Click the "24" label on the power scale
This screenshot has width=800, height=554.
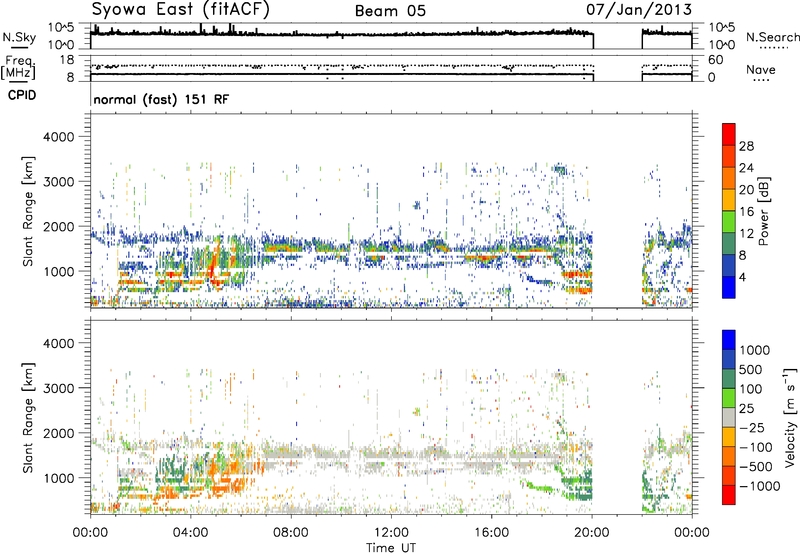pyautogui.click(x=746, y=168)
